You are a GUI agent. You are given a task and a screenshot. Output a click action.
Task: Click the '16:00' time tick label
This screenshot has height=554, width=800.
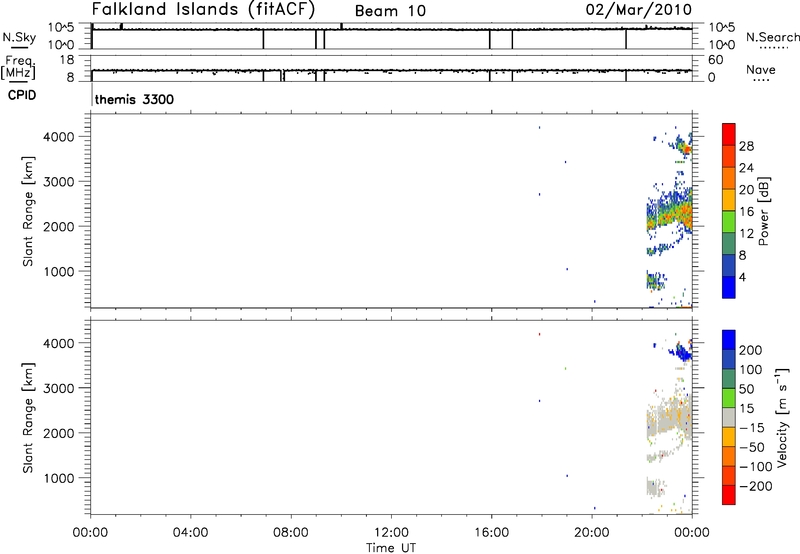pos(491,533)
